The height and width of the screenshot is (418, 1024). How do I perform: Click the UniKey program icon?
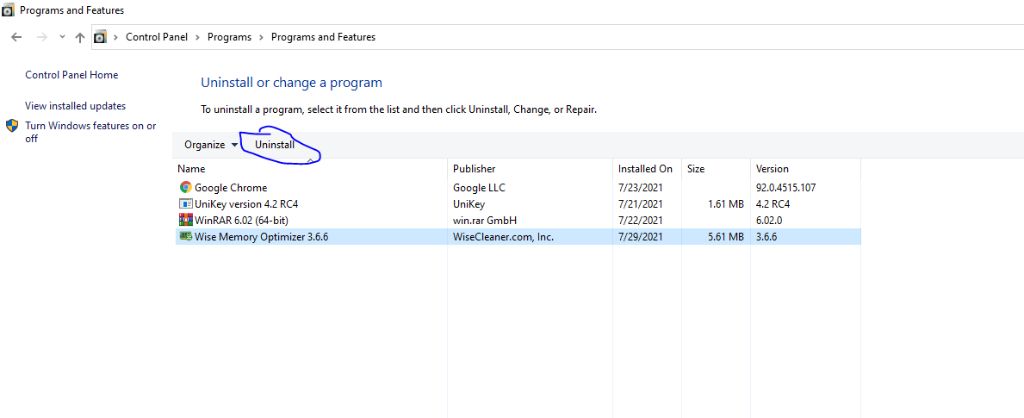[185, 204]
